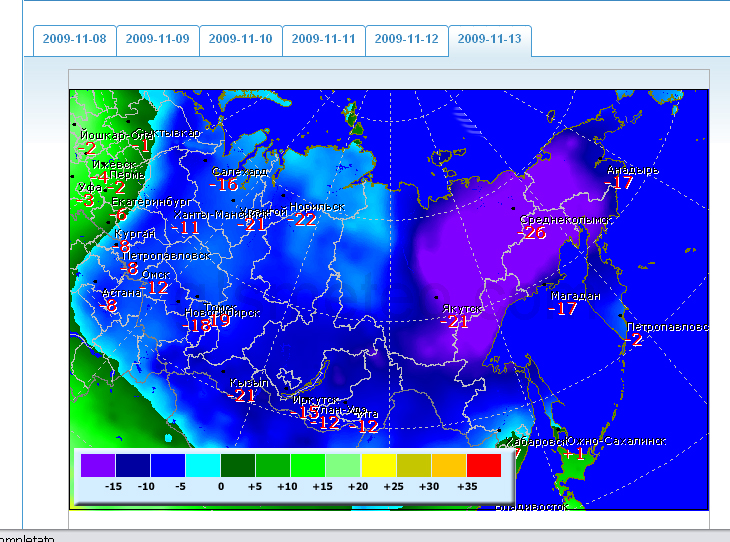Image resolution: width=730 pixels, height=542 pixels.
Task: Click the purple swatch in the legend
Action: (98, 465)
